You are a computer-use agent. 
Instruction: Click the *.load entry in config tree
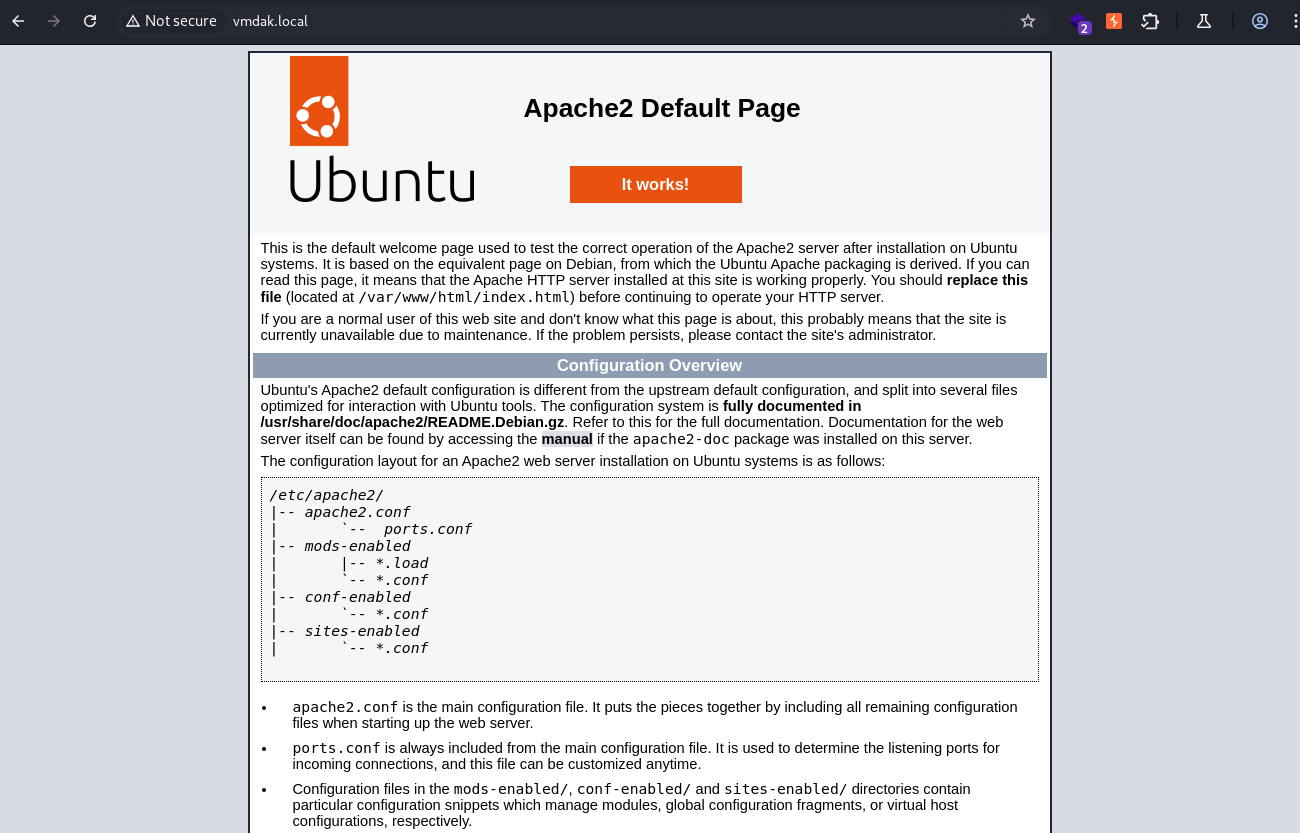point(402,563)
